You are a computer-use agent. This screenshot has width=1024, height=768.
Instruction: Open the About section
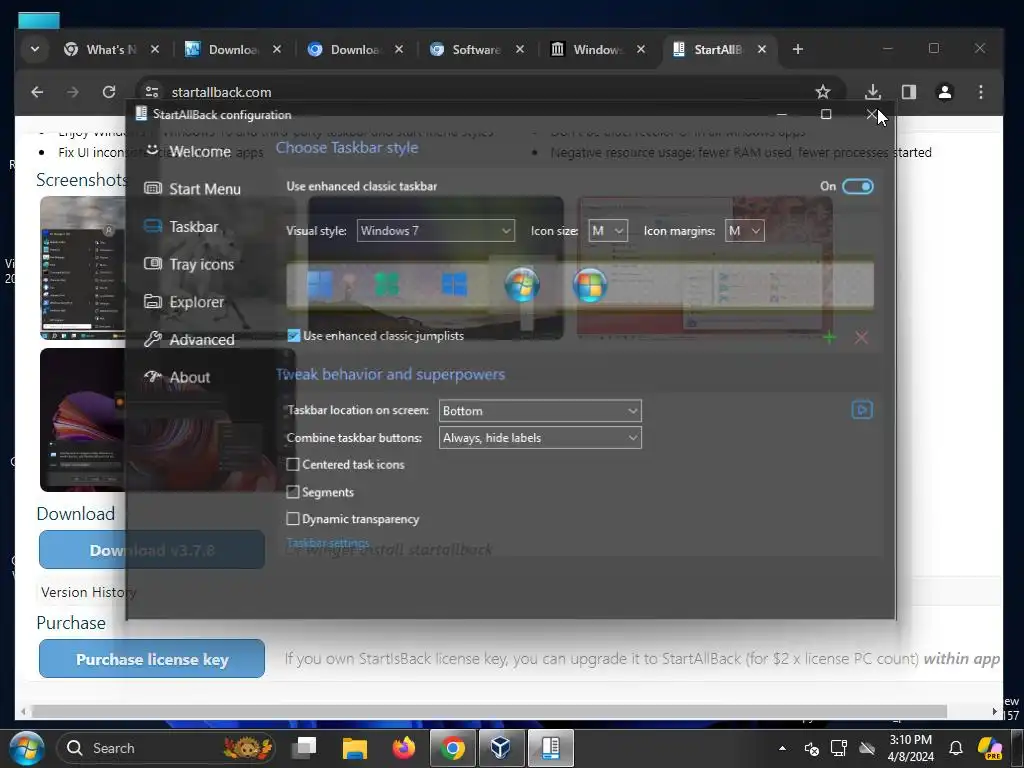click(177, 377)
